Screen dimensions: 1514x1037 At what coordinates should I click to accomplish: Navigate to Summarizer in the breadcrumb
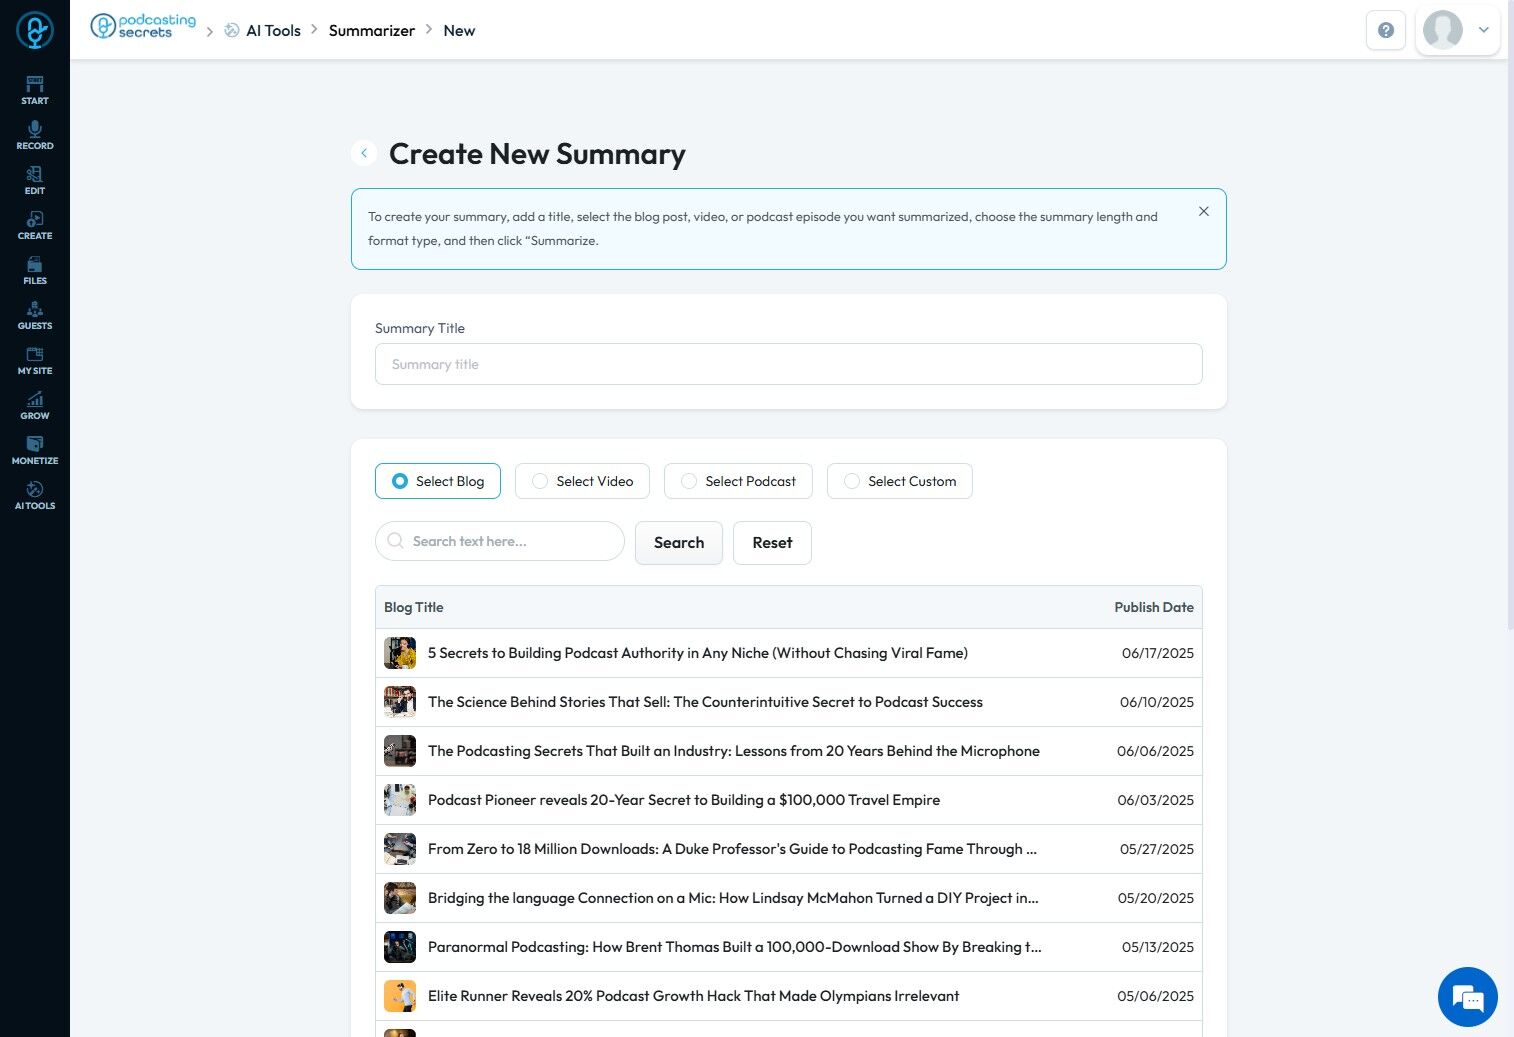[x=371, y=31]
